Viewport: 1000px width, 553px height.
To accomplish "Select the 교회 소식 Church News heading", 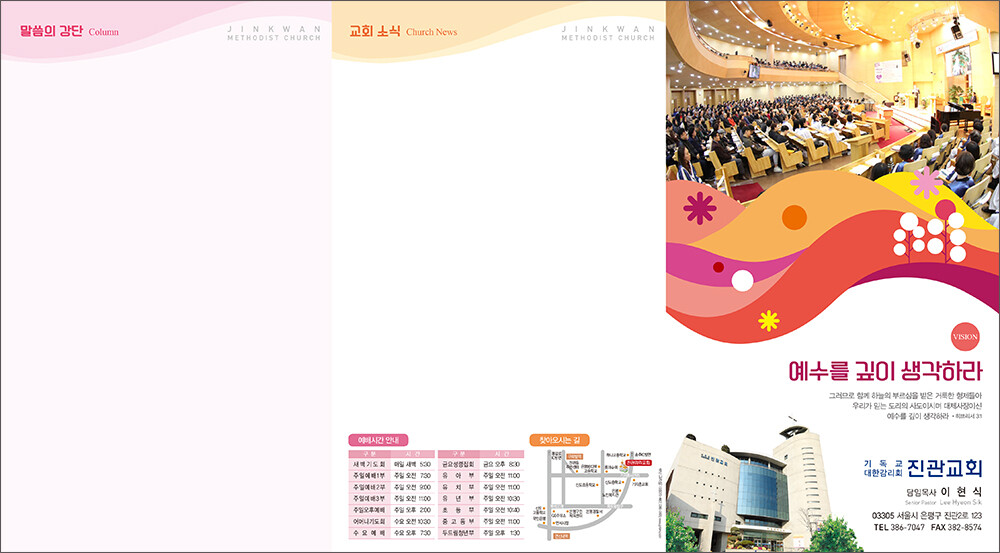I will 403,31.
